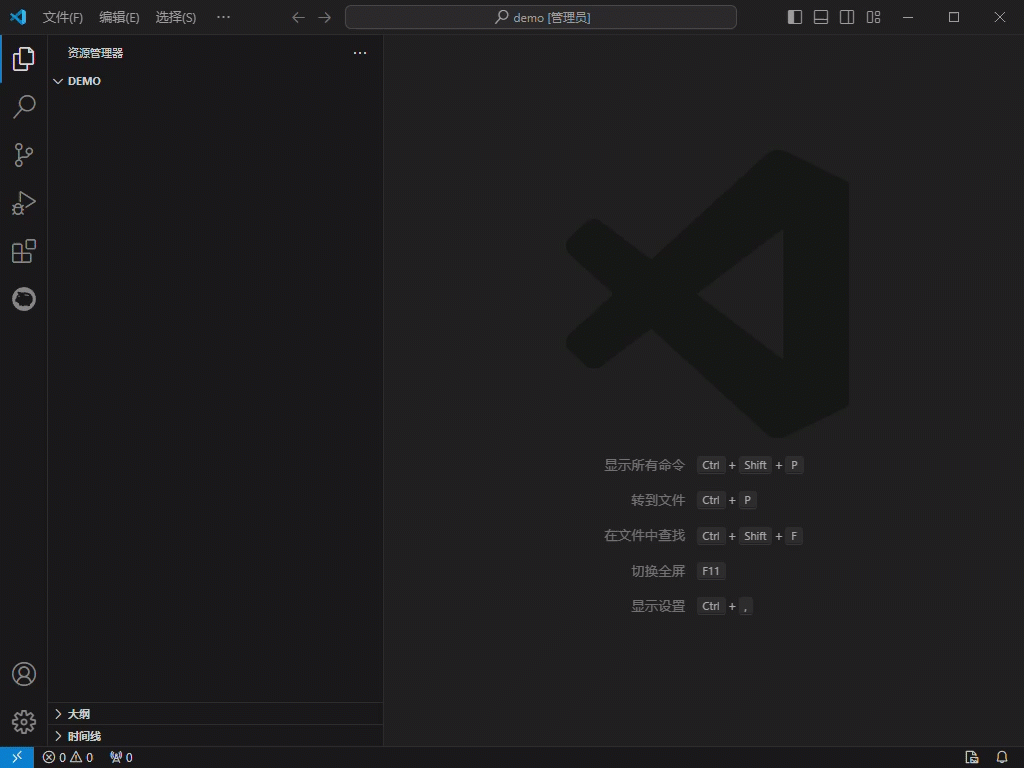1024x768 pixels.
Task: Maximize the VS Code window
Action: (x=954, y=17)
